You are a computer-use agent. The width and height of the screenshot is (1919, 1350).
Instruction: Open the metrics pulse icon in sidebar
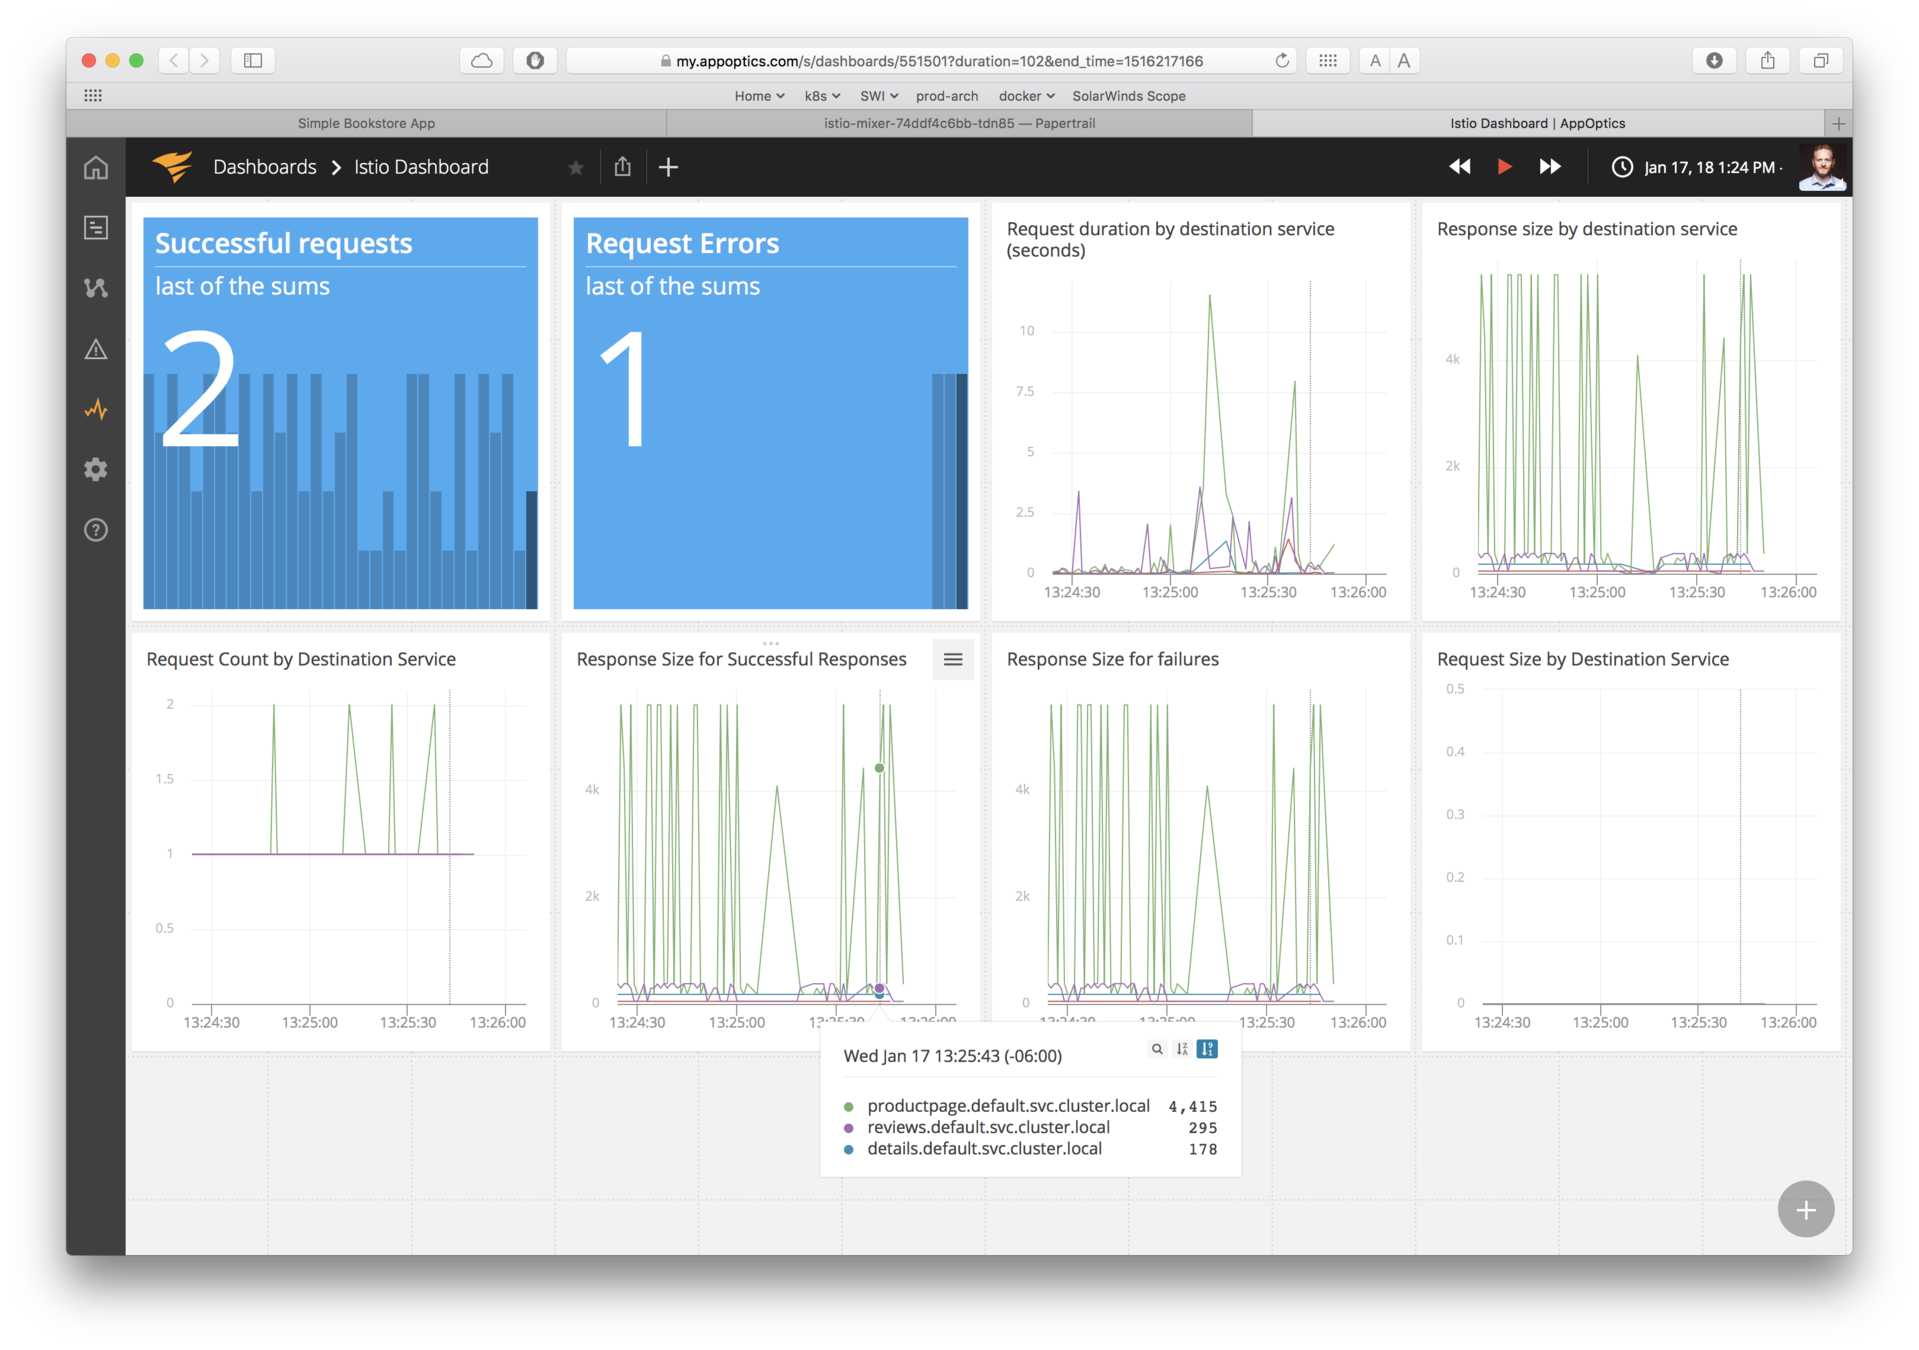96,409
